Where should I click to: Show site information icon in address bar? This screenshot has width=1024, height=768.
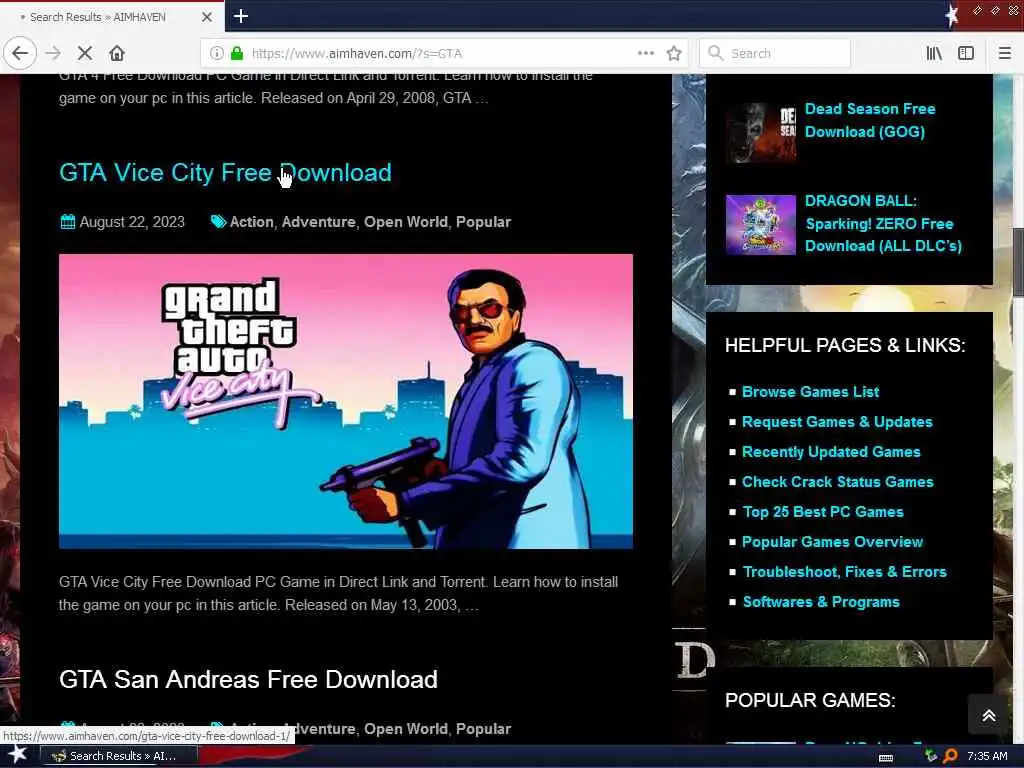[217, 53]
